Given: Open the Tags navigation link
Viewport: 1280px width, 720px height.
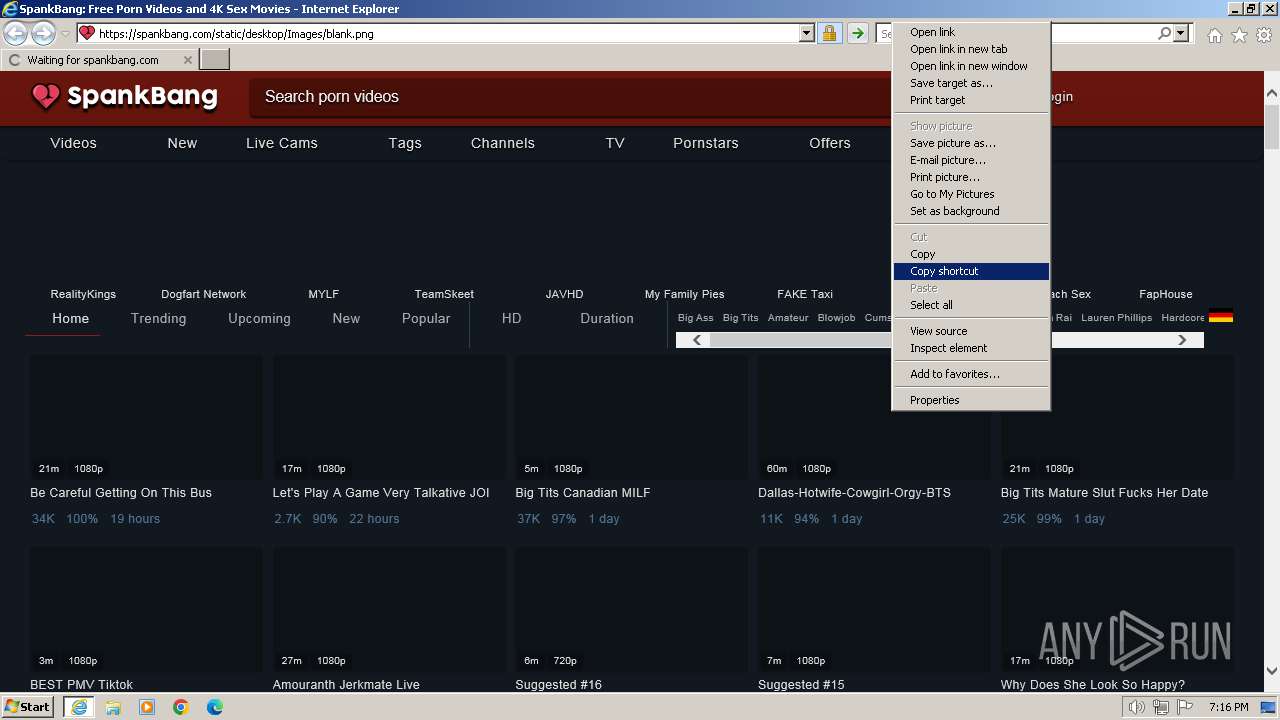Looking at the screenshot, I should coord(405,143).
